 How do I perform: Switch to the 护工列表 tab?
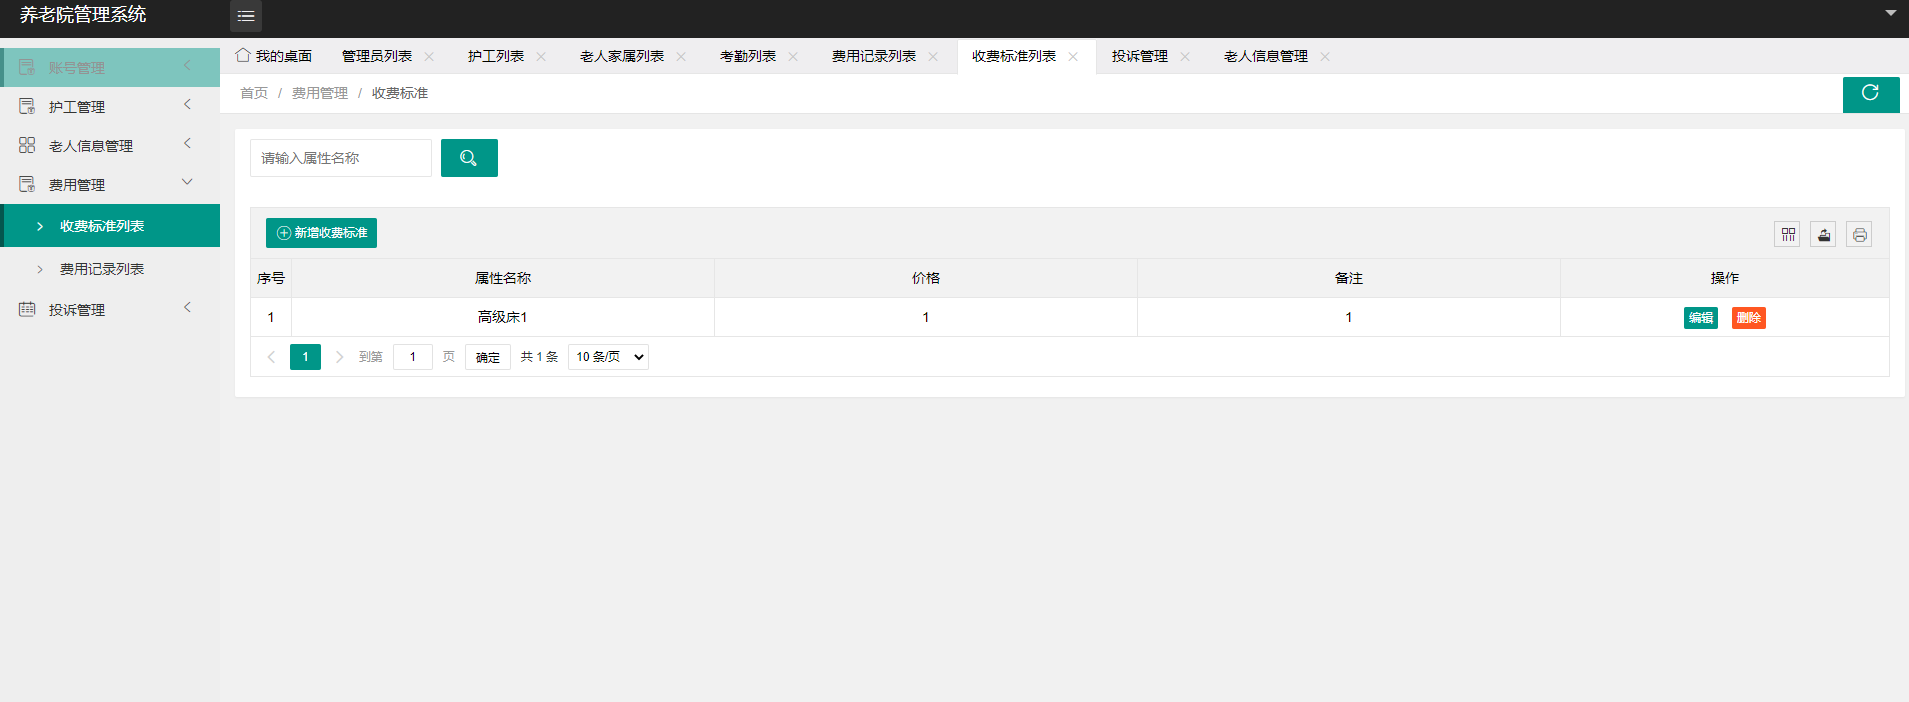(496, 56)
